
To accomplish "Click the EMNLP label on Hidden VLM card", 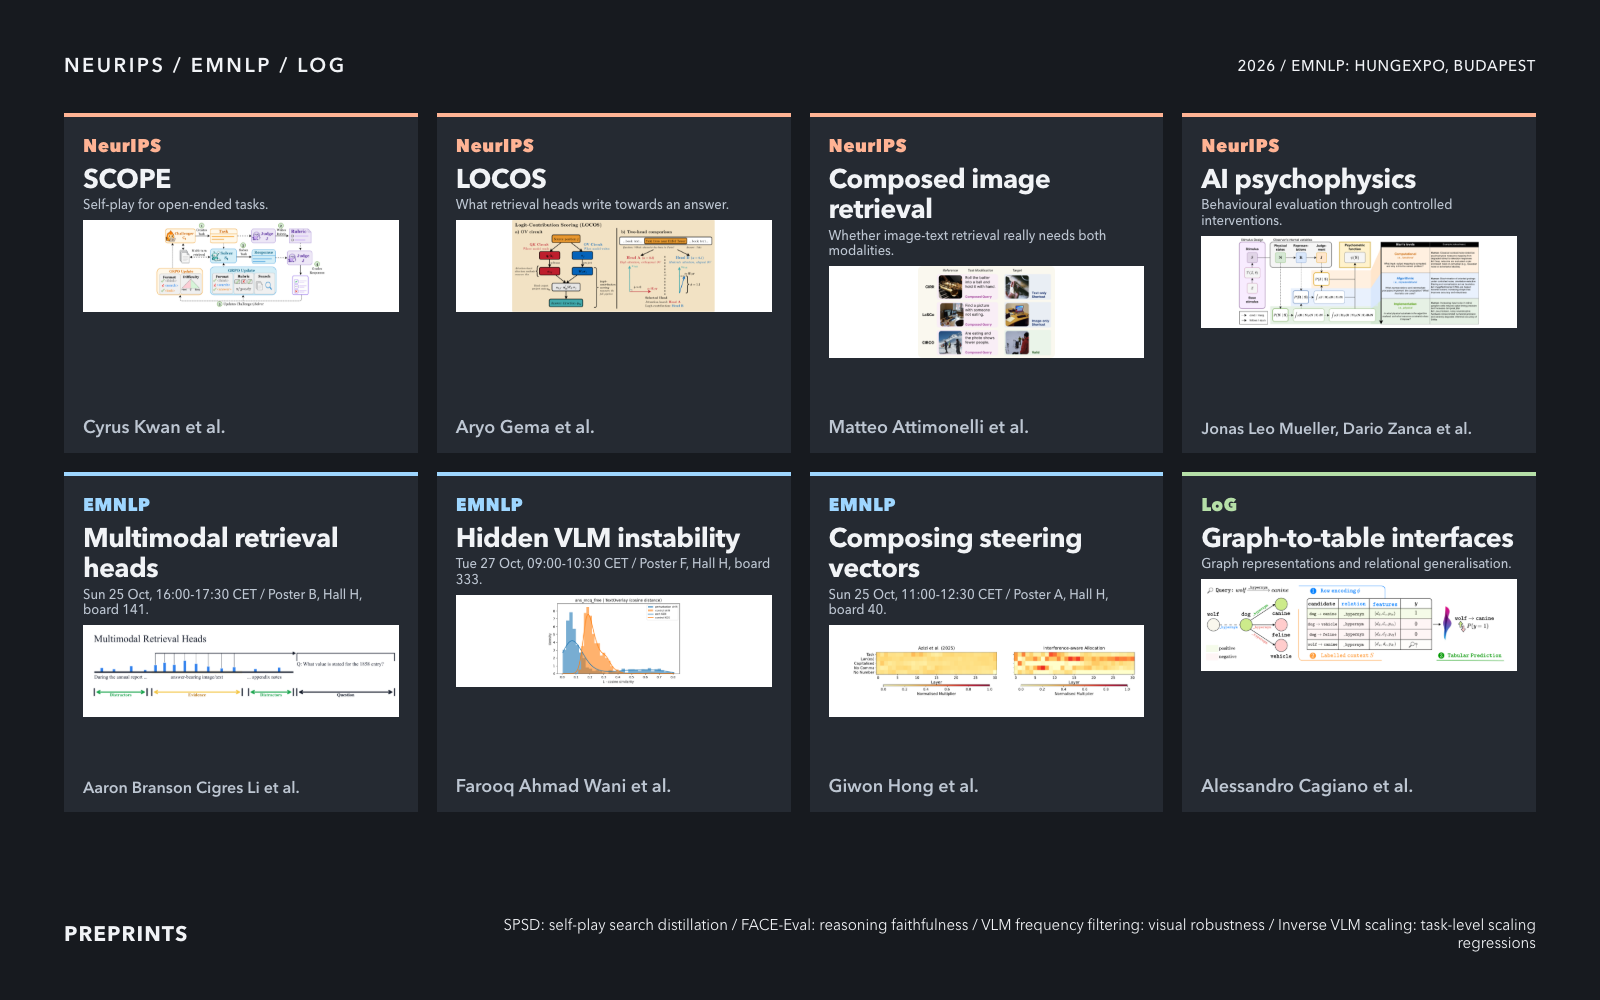I will [x=489, y=505].
